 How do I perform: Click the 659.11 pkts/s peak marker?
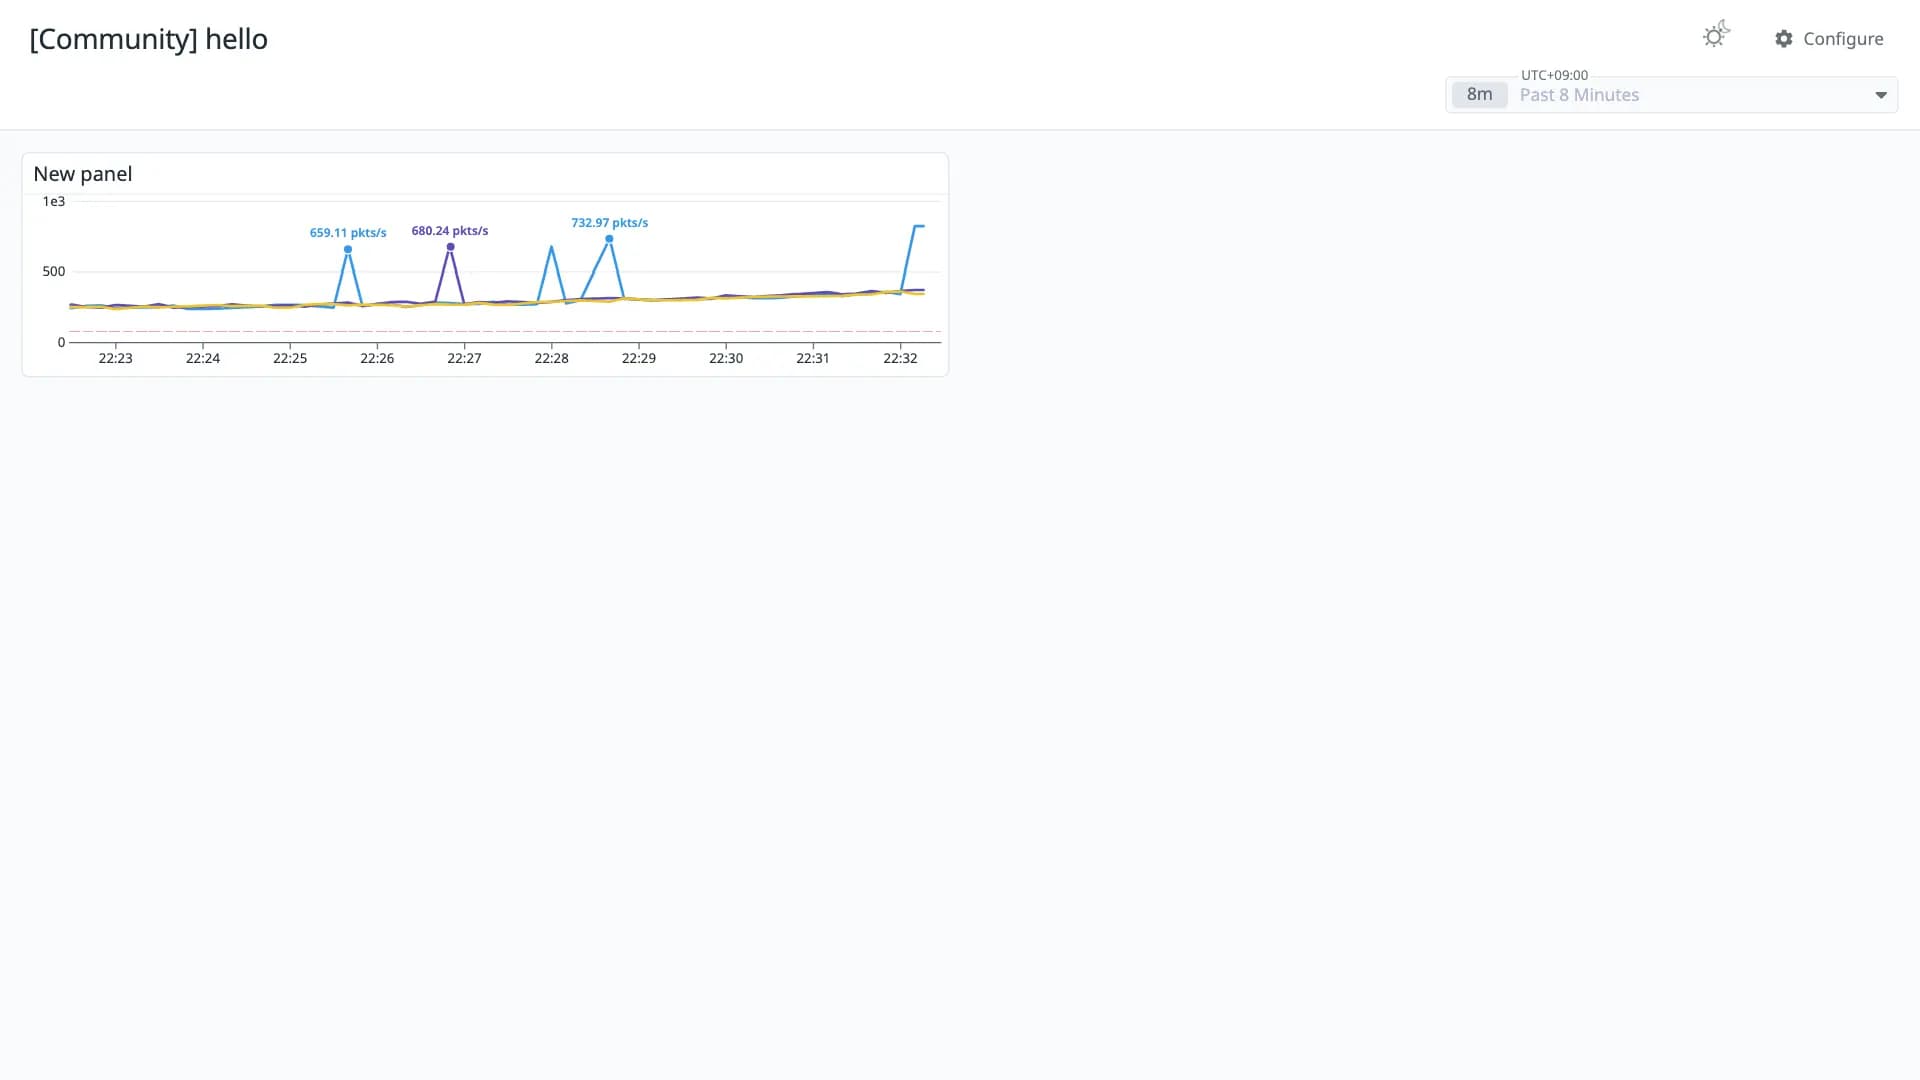(348, 249)
